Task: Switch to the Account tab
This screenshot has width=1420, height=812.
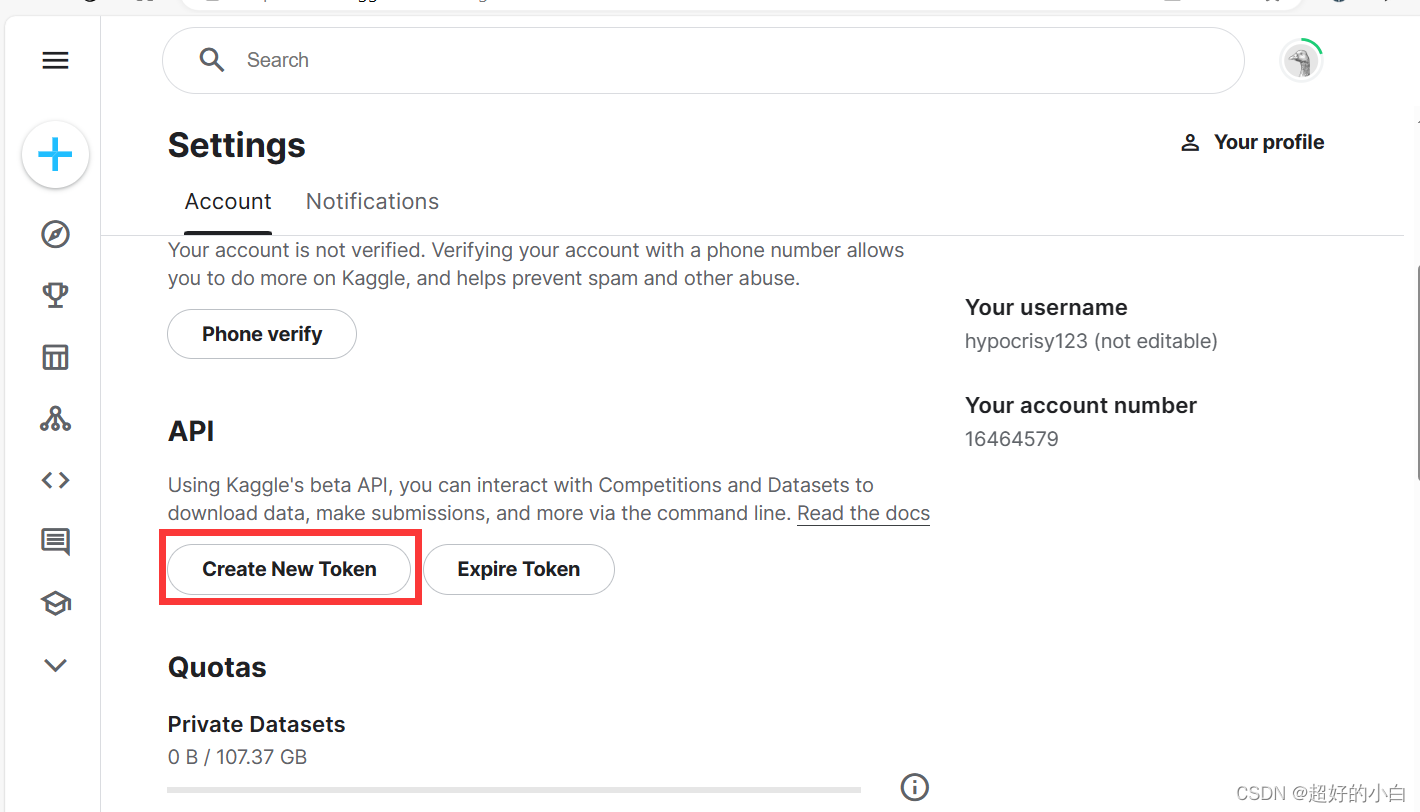Action: tap(228, 202)
